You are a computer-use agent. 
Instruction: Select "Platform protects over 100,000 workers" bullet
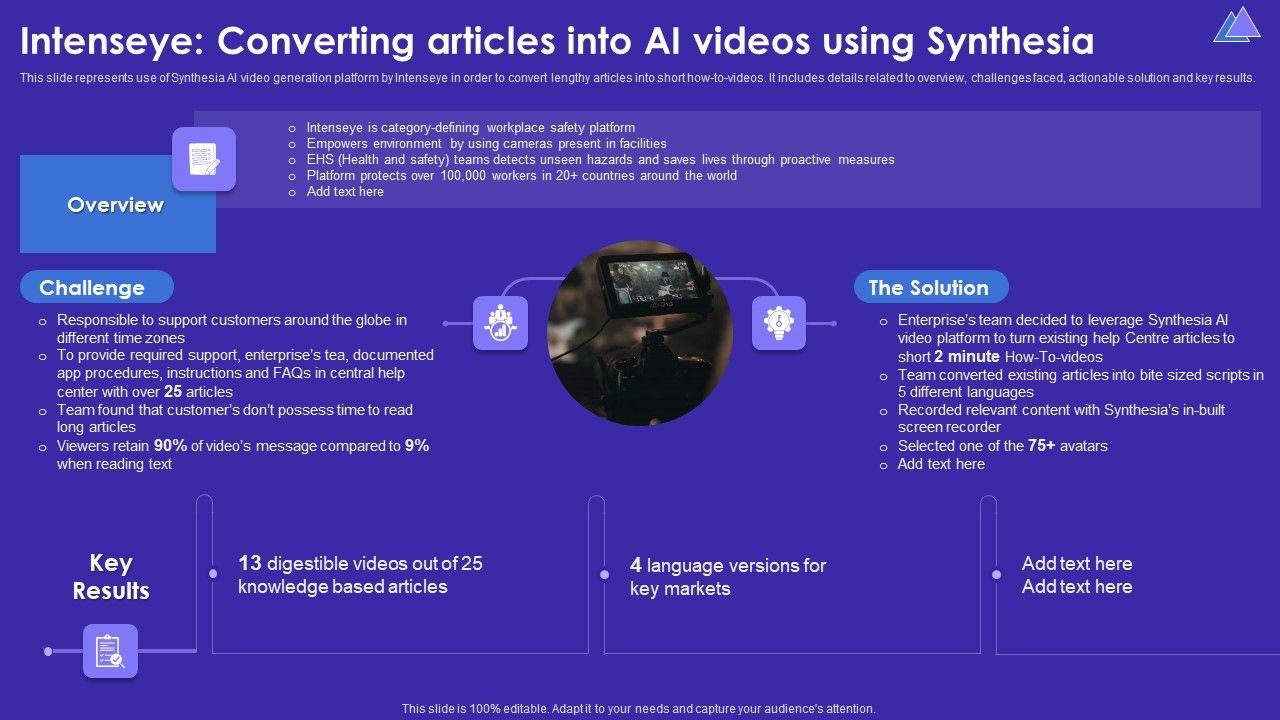pyautogui.click(x=522, y=176)
